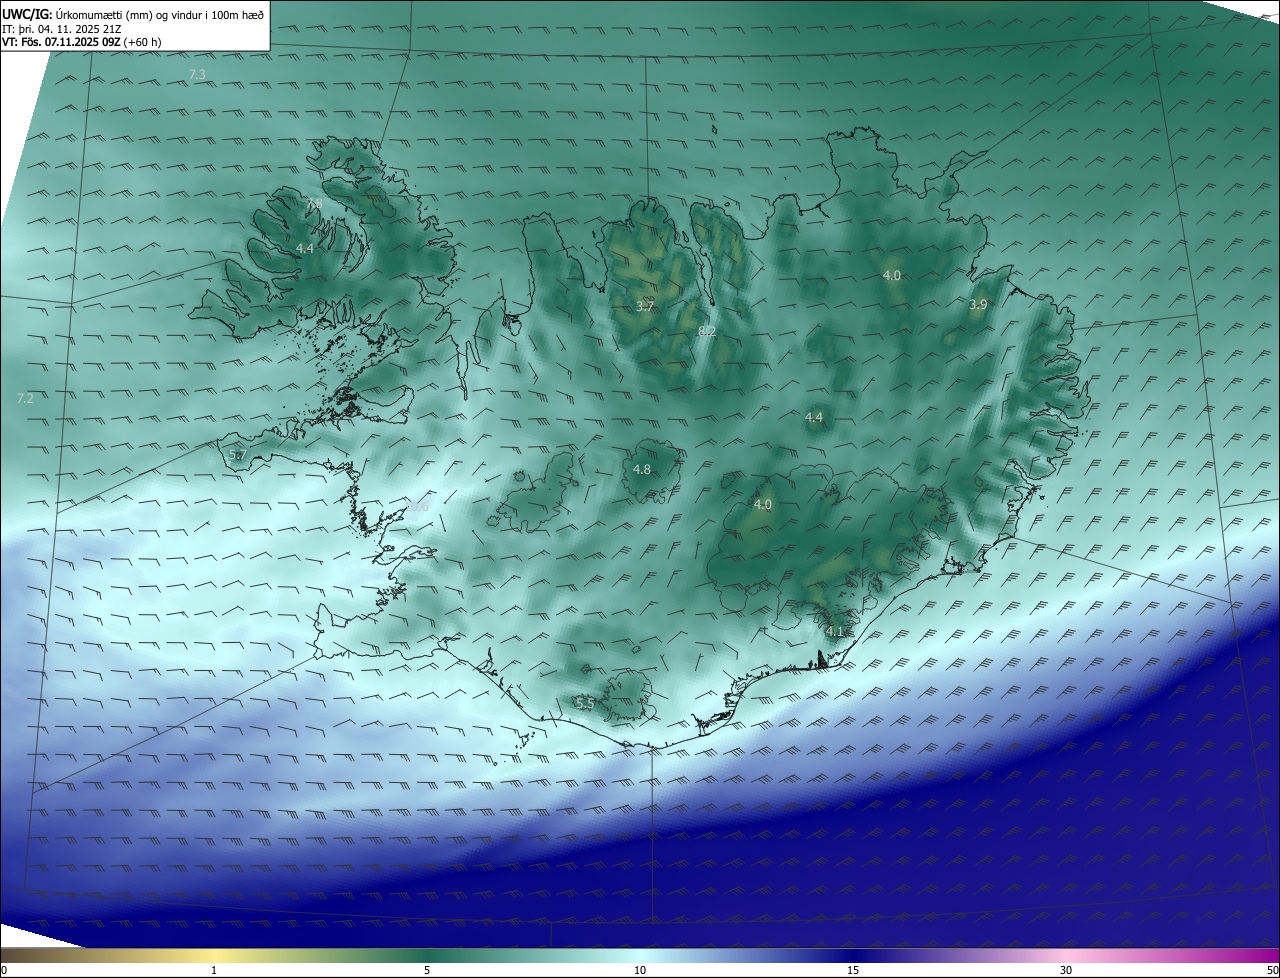Click the 15 label on the color scale

853,970
